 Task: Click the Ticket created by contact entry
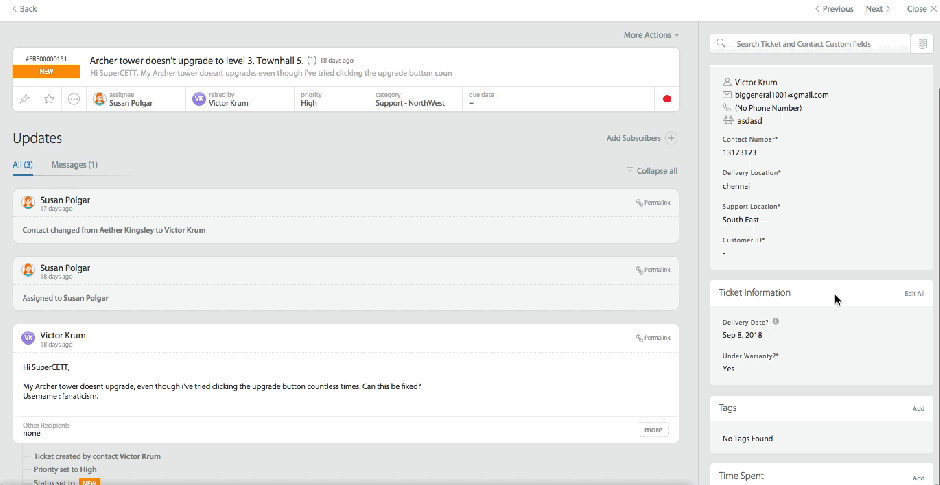[97, 456]
